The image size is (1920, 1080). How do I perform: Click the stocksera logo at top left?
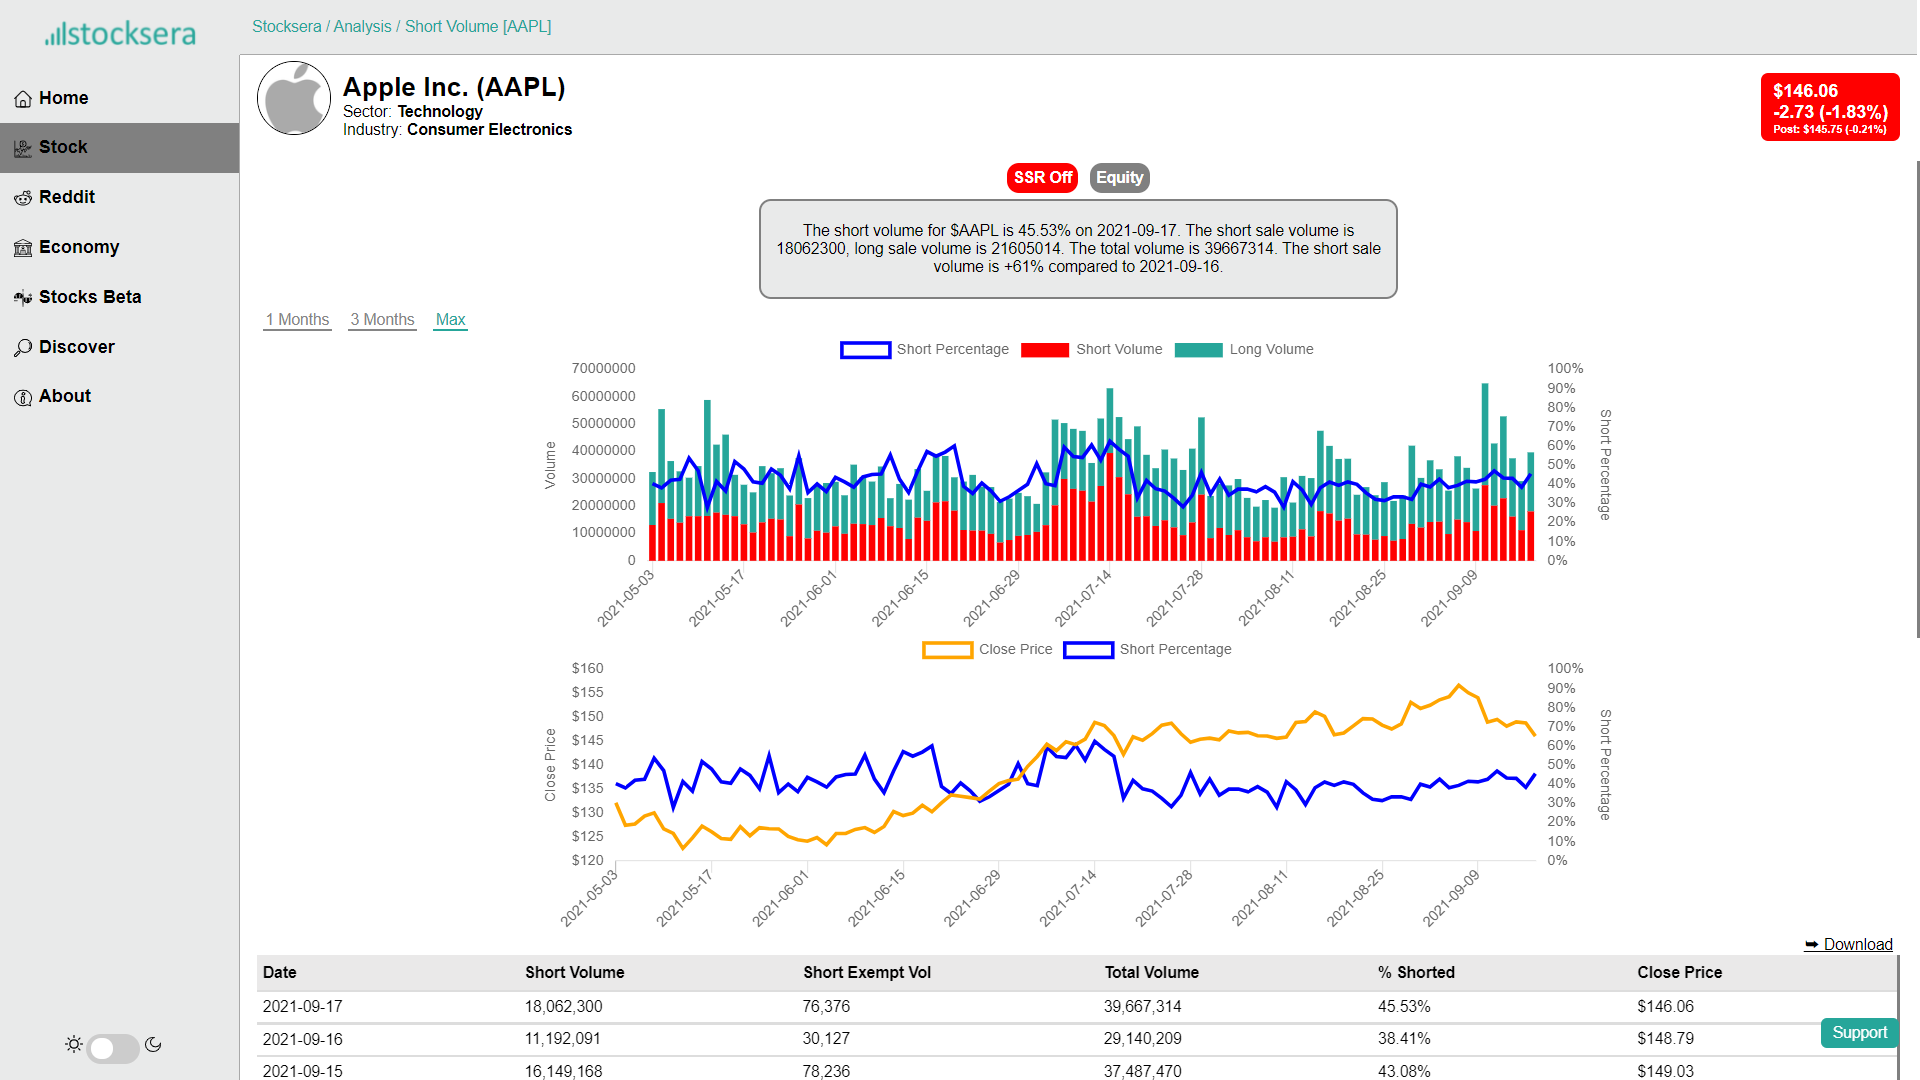(120, 34)
